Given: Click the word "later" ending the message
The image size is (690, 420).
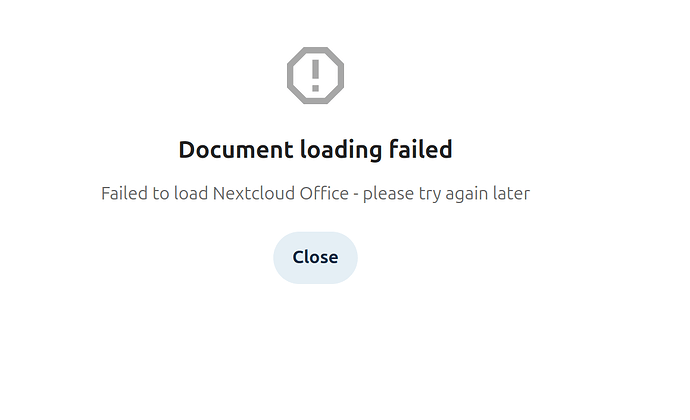Looking at the screenshot, I should pyautogui.click(x=511, y=194).
